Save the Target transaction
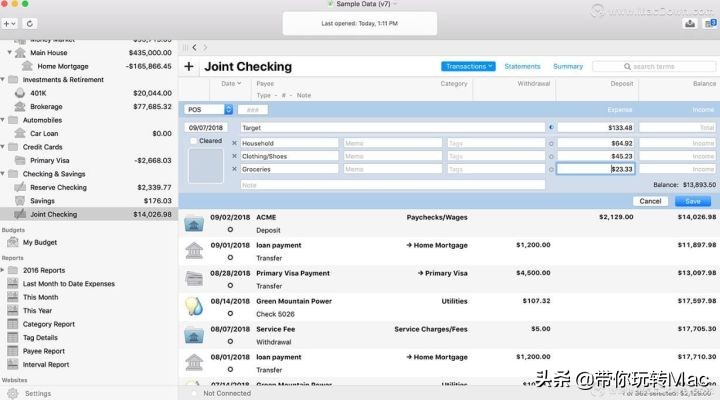720x400 pixels. click(x=693, y=201)
